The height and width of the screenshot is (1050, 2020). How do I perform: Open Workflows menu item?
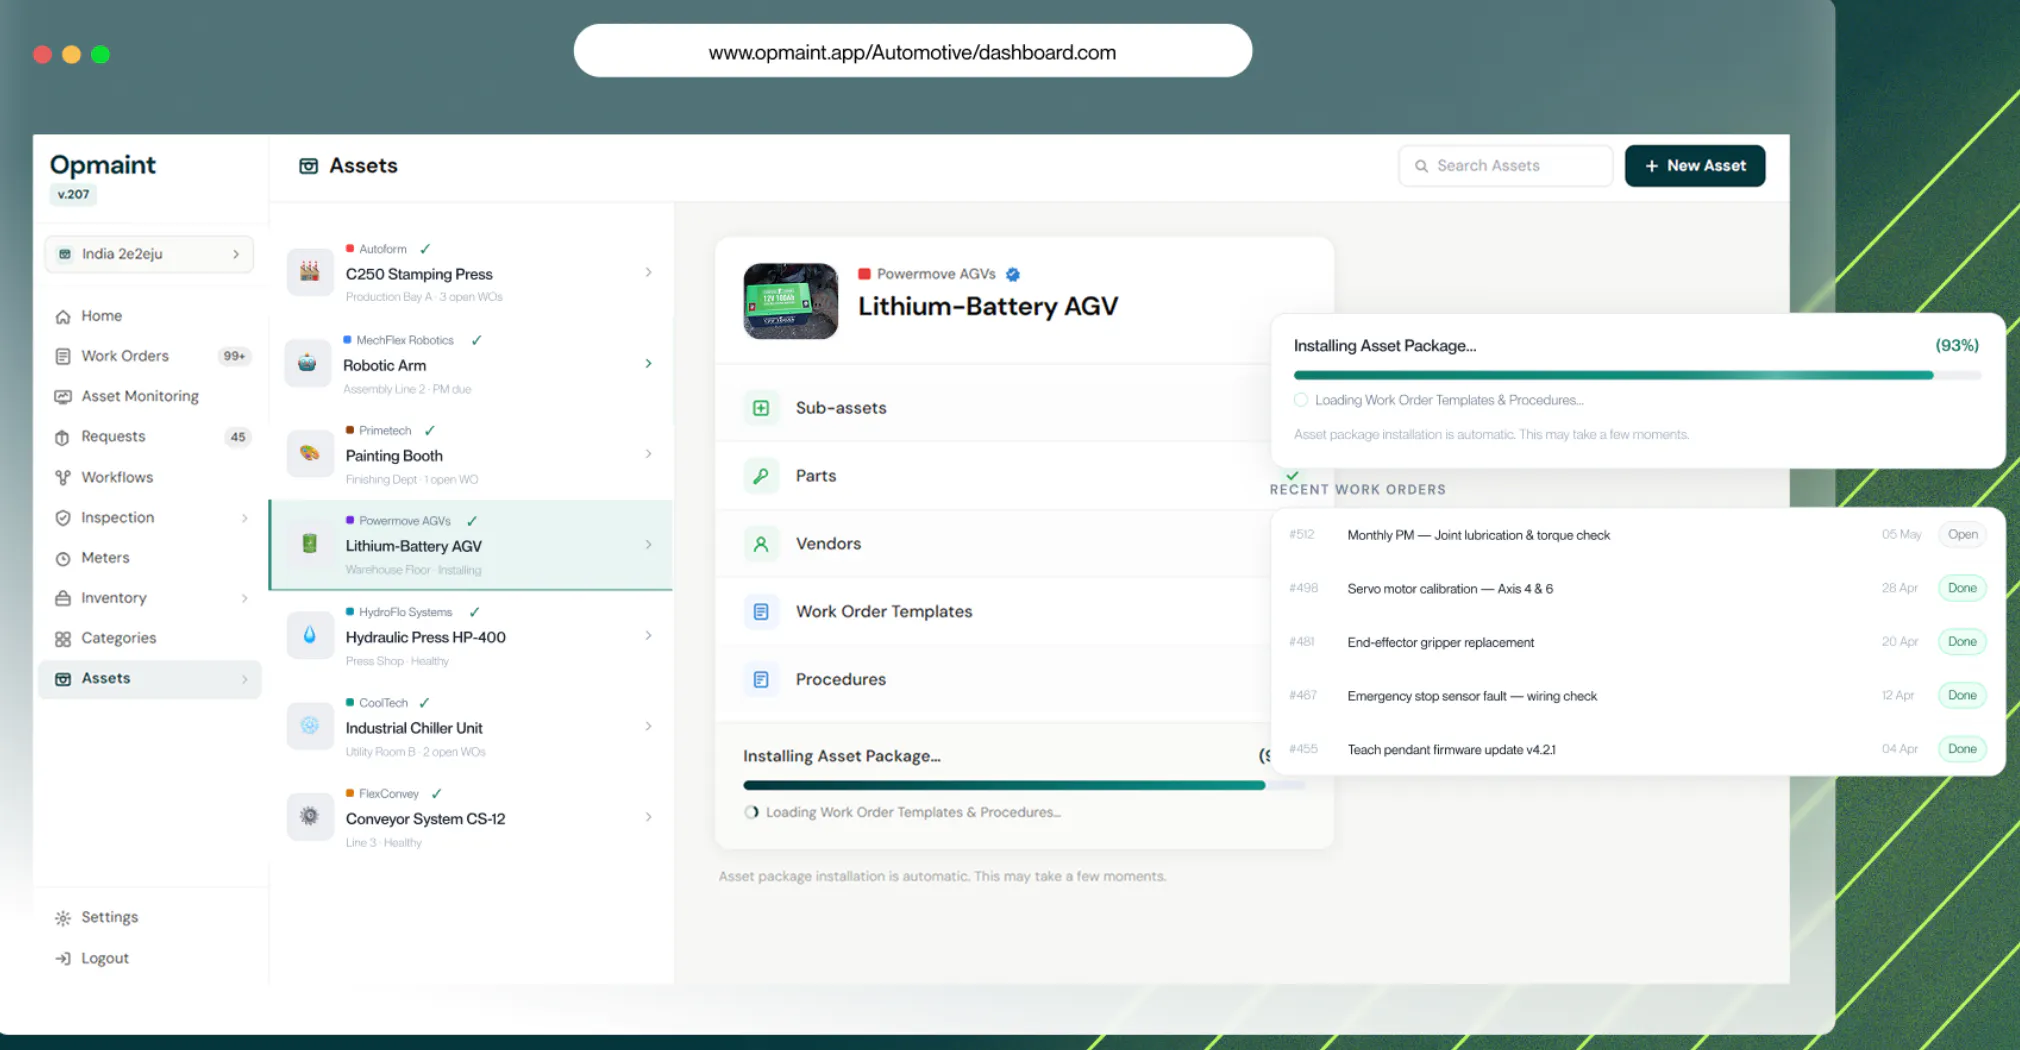[x=150, y=477]
